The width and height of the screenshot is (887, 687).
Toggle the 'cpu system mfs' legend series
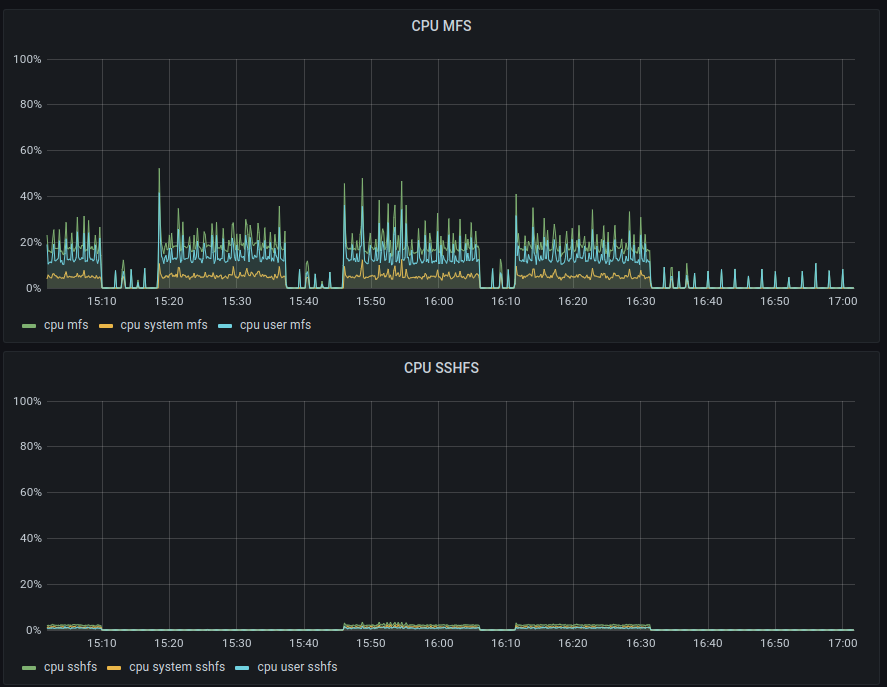[164, 325]
